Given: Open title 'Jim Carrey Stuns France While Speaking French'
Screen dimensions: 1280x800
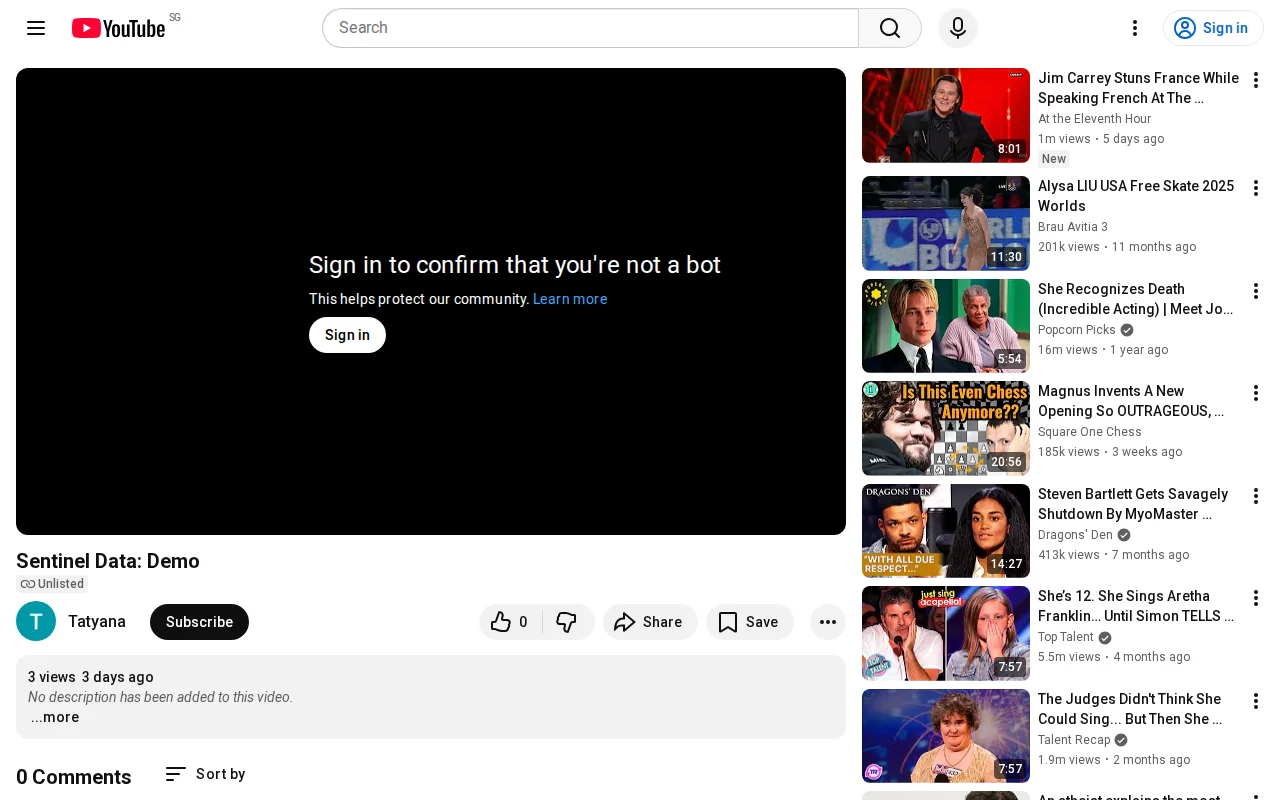Looking at the screenshot, I should [x=1138, y=88].
